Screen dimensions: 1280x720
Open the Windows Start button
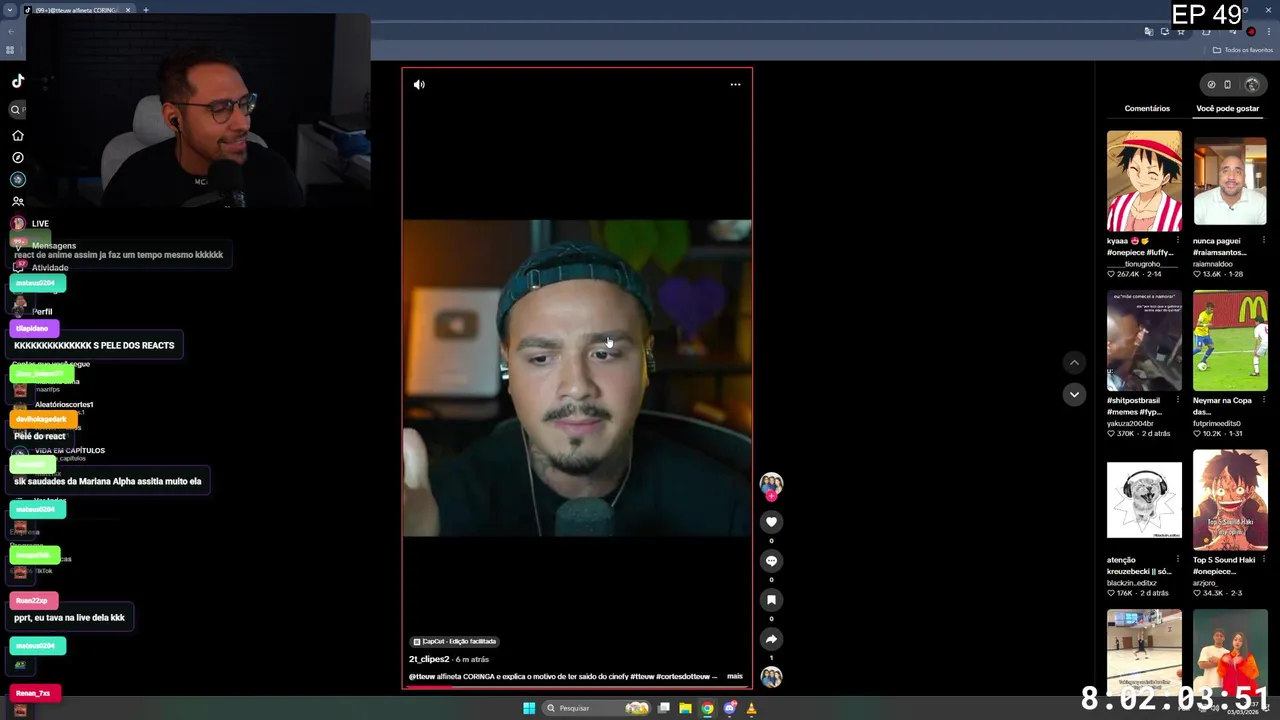click(x=529, y=708)
